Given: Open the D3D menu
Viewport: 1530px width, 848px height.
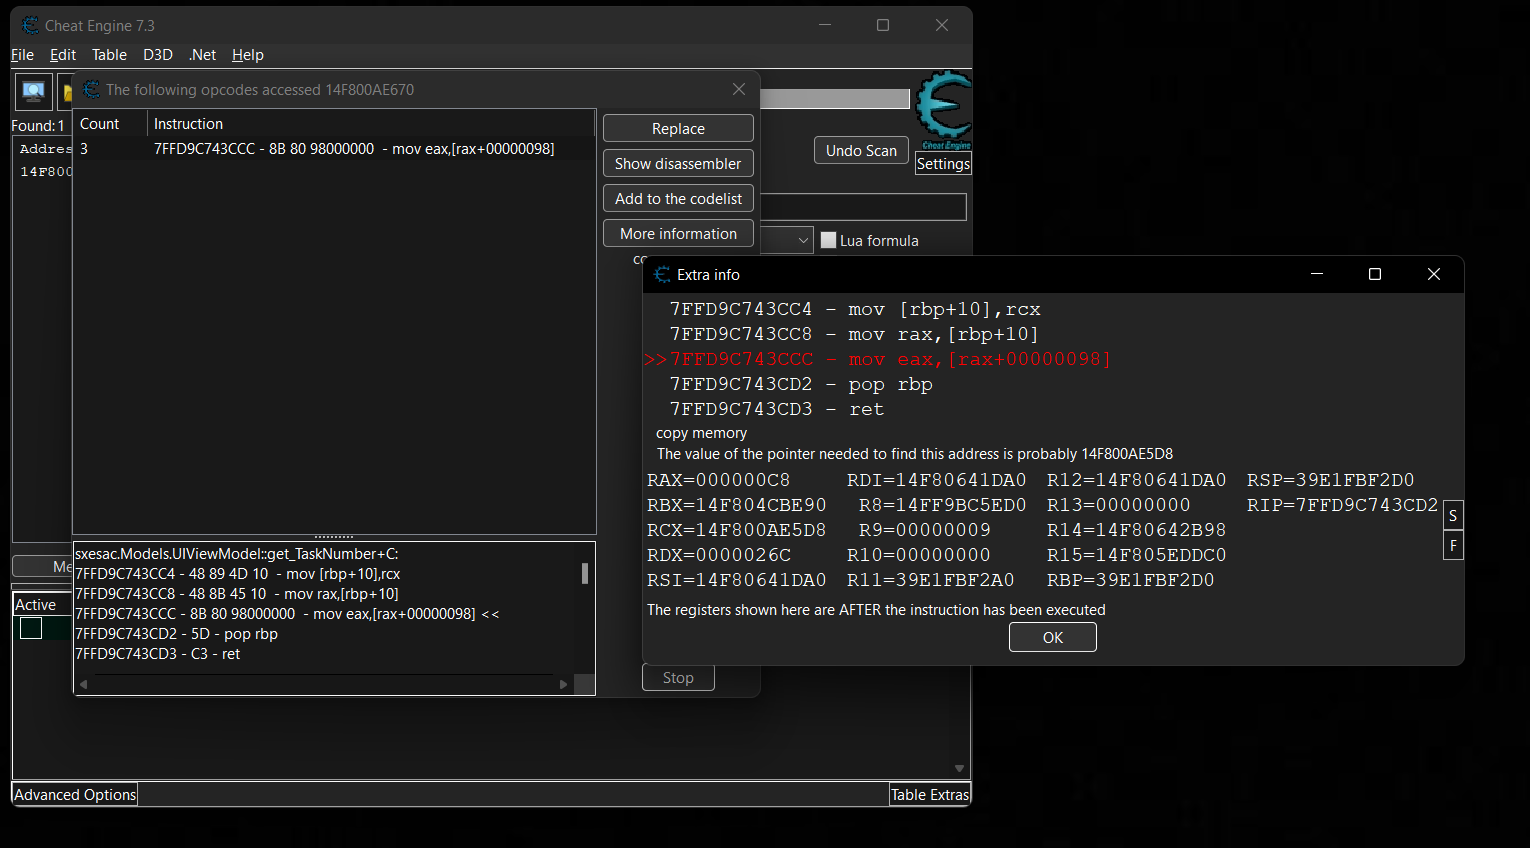Looking at the screenshot, I should [x=158, y=55].
